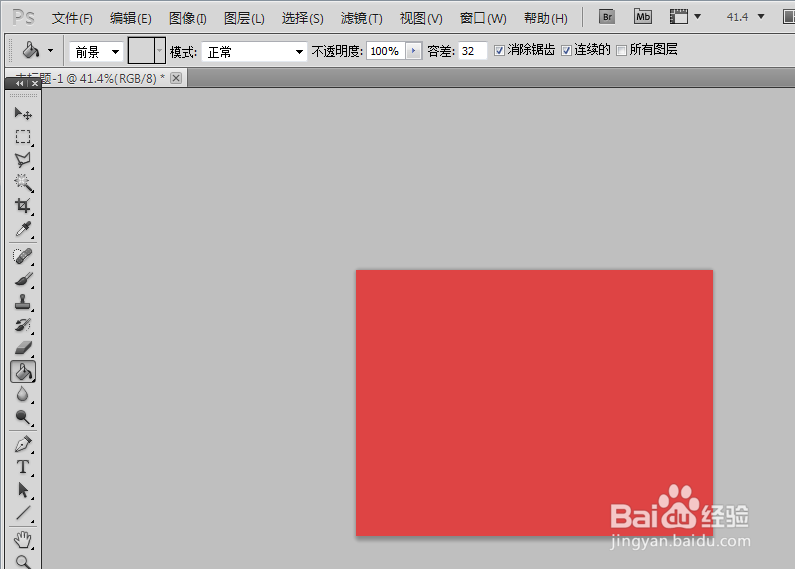The height and width of the screenshot is (569, 795).
Task: Open the 窗口(W) menu
Action: click(x=483, y=19)
